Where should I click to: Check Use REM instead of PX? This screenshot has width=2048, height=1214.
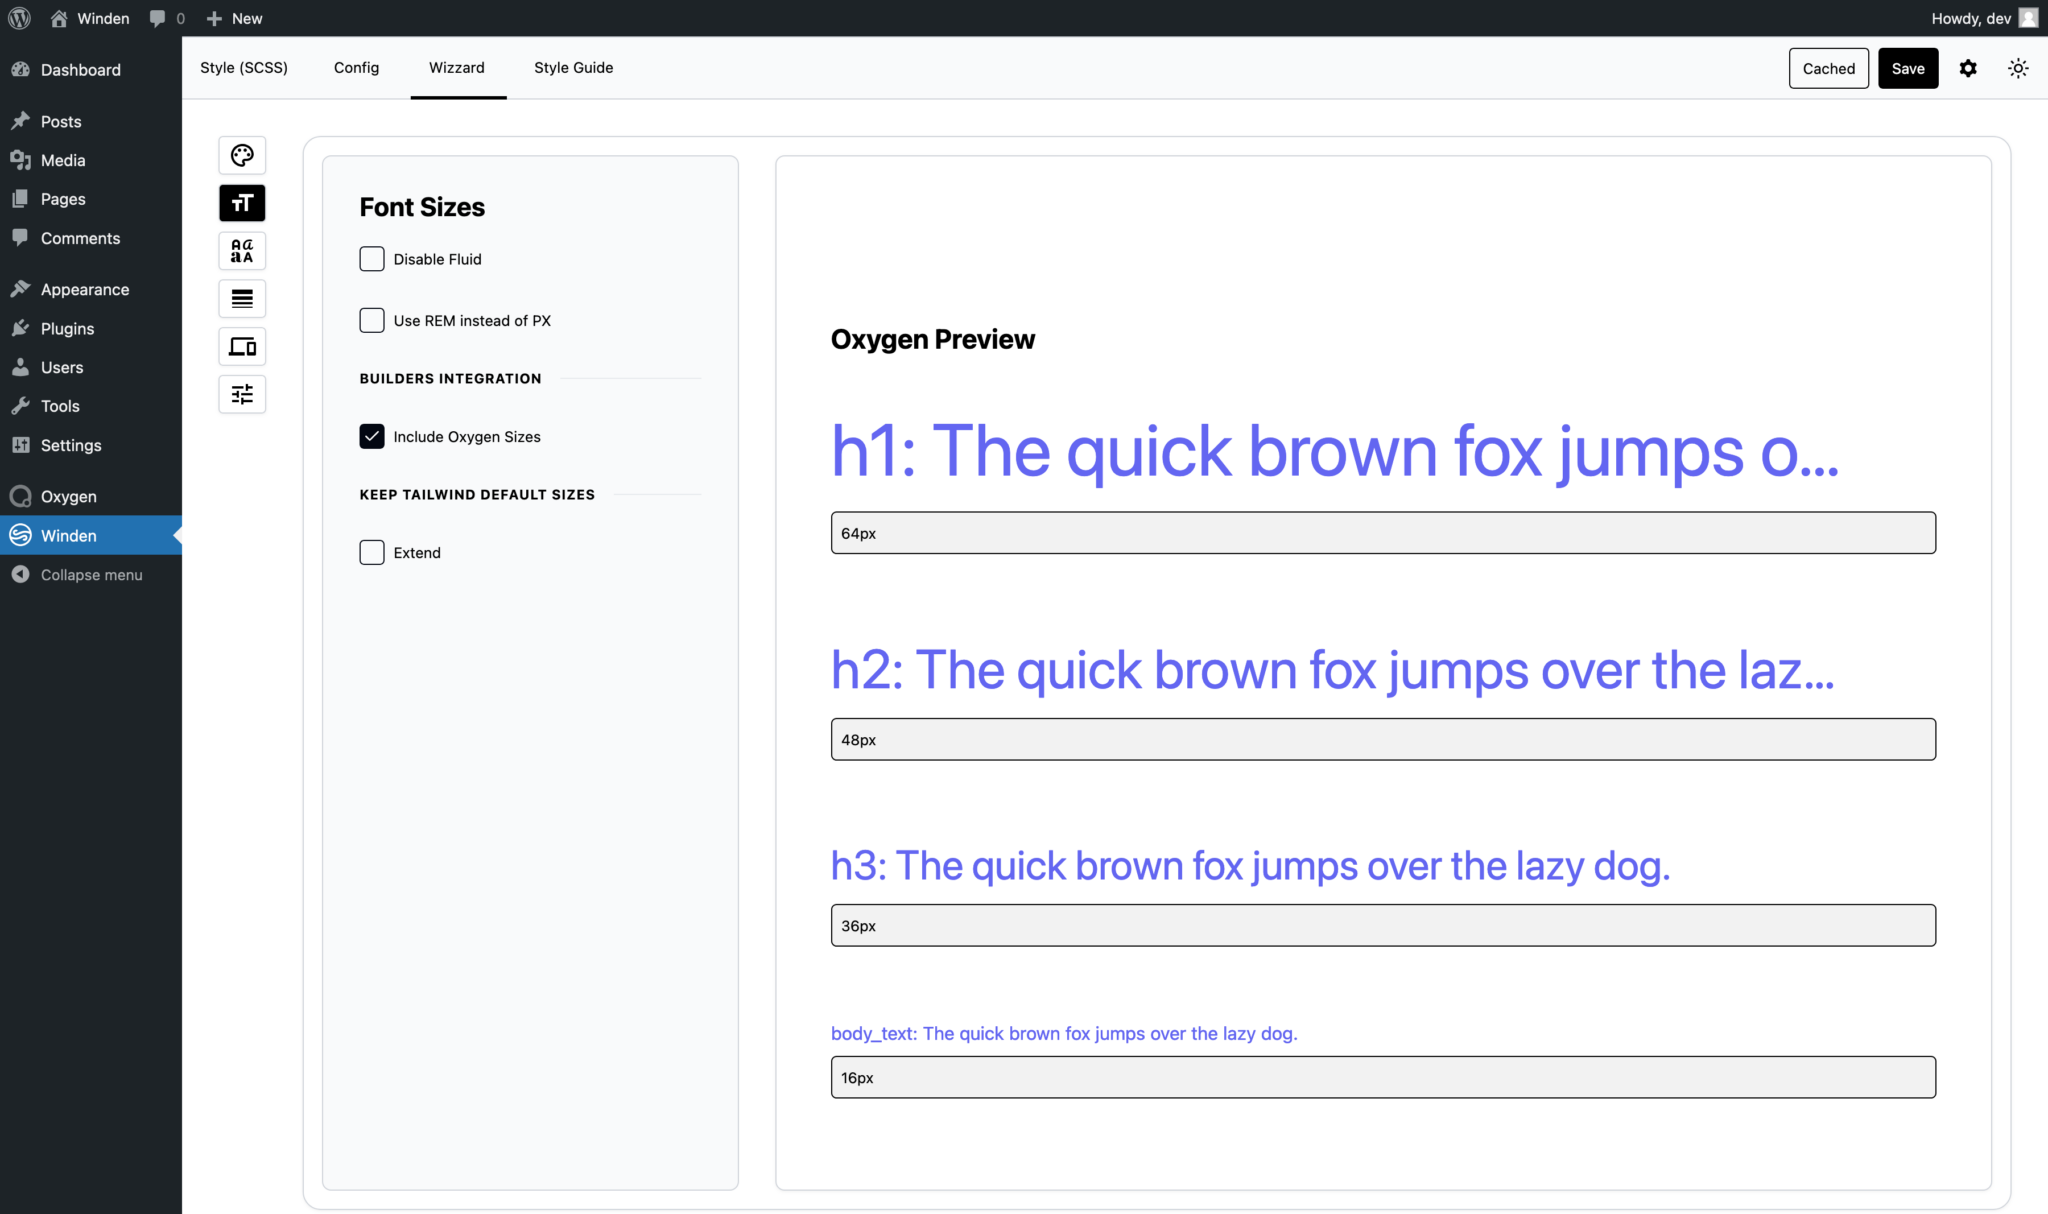tap(372, 320)
